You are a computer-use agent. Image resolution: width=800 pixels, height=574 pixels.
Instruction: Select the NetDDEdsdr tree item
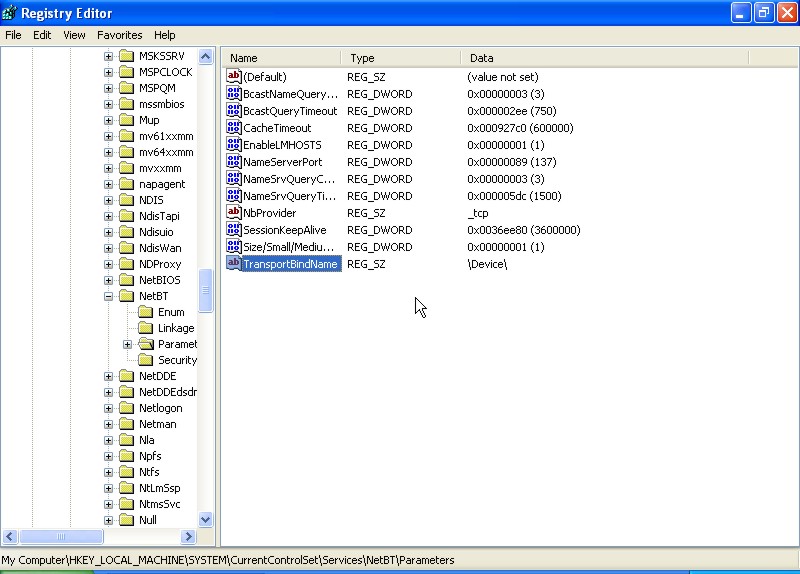[168, 392]
